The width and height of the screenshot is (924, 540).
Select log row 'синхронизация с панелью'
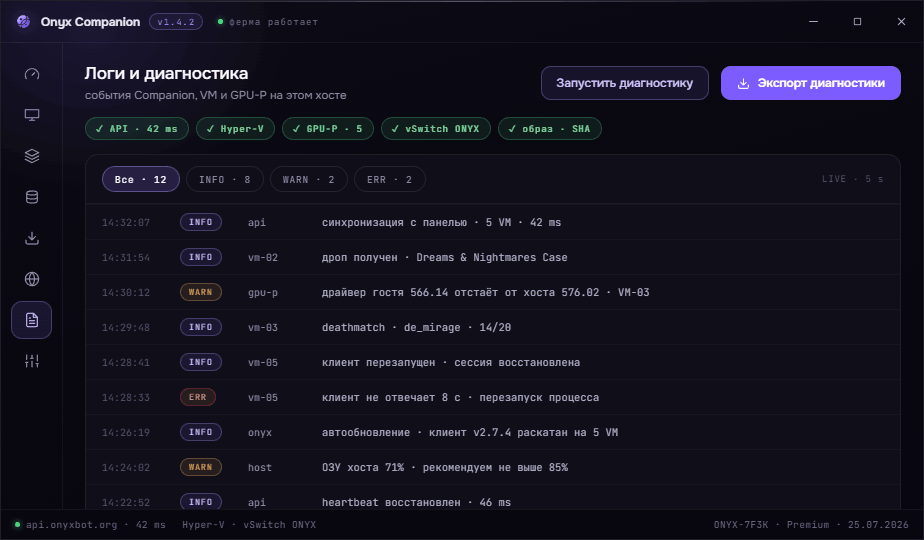pyautogui.click(x=493, y=222)
